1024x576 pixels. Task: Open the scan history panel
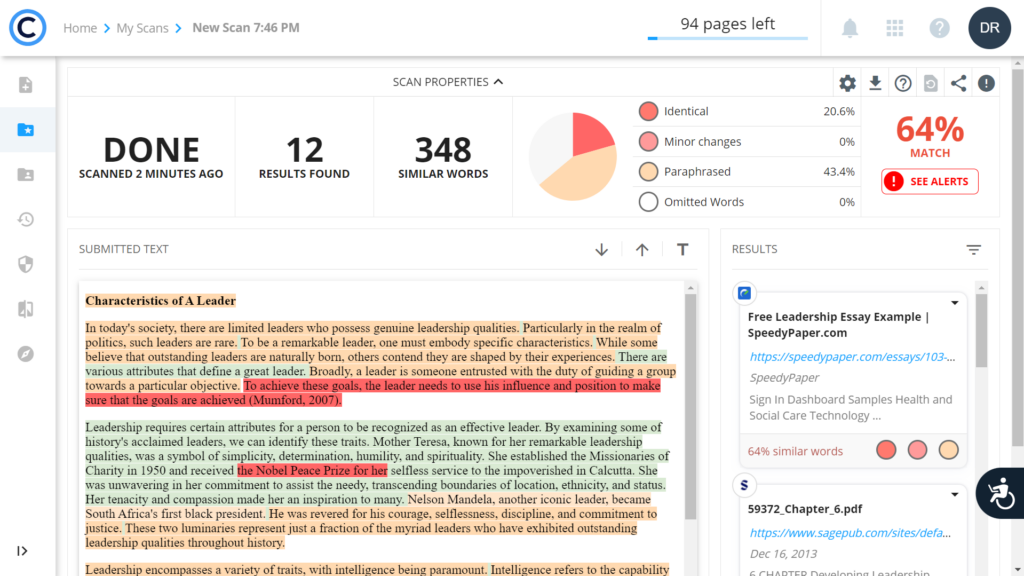25,219
